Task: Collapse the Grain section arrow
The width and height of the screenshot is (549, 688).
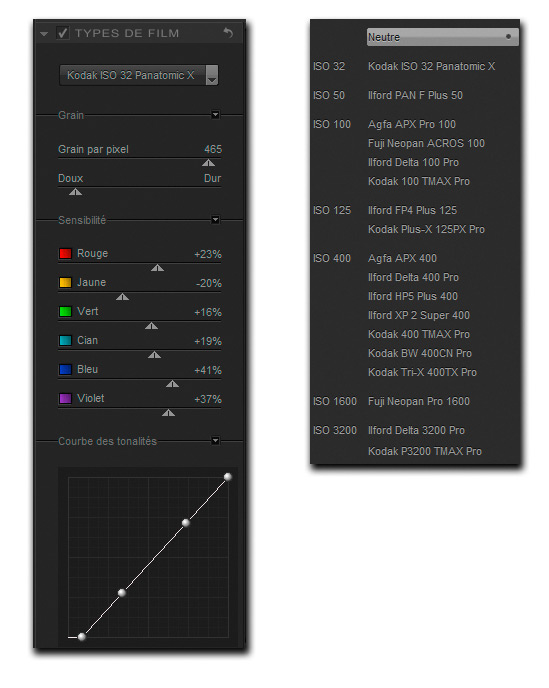Action: 215,115
